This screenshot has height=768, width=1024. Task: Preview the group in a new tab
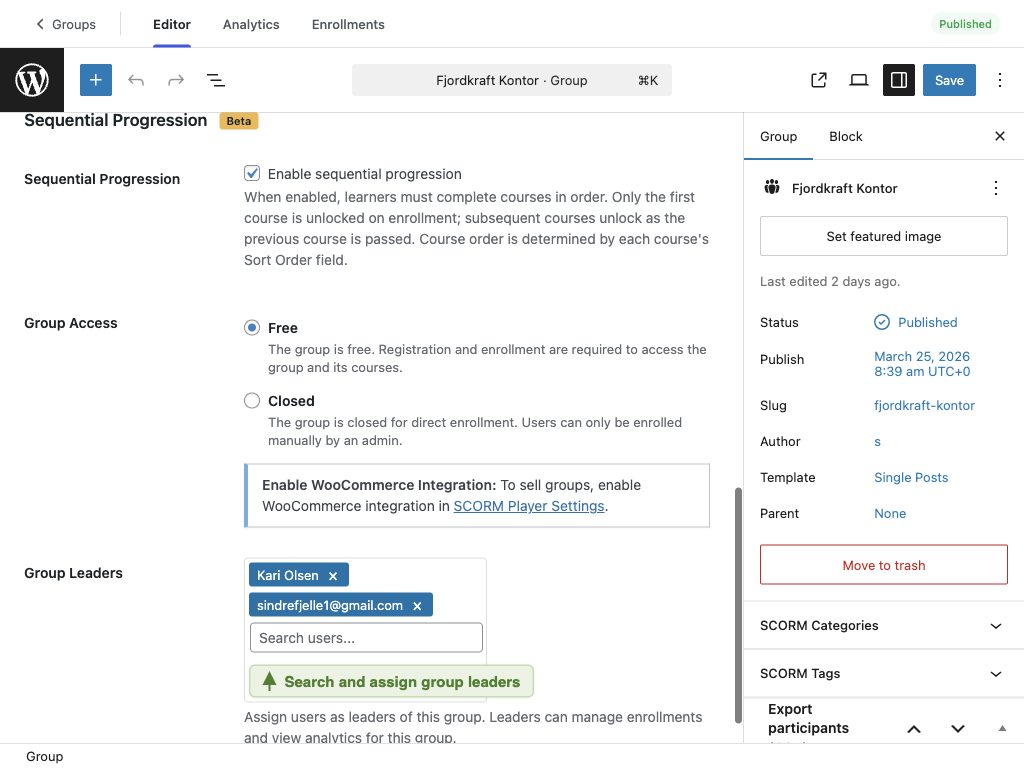point(818,79)
